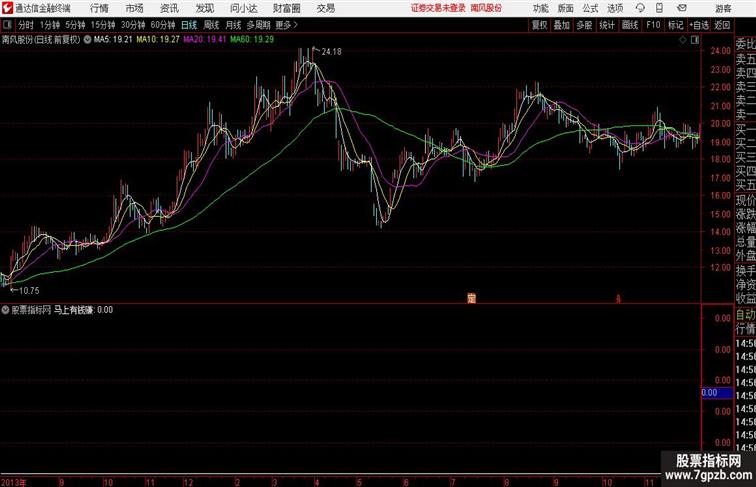The width and height of the screenshot is (756, 487).
Task: Toggle the left panel icon beside 分时
Action: coord(7,25)
